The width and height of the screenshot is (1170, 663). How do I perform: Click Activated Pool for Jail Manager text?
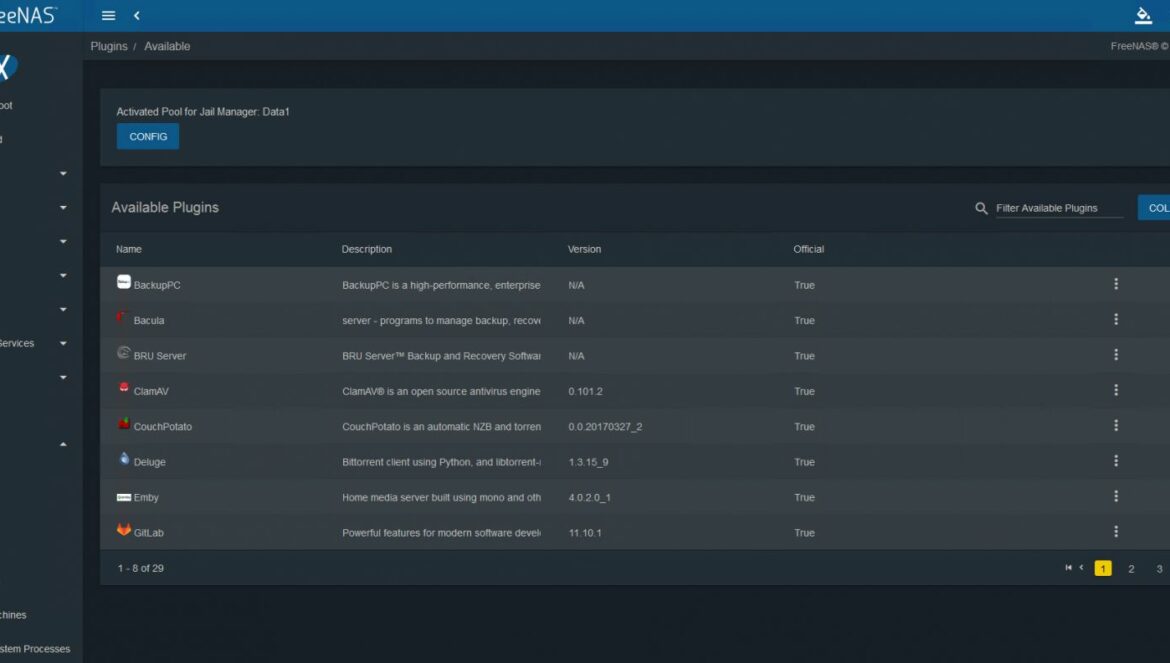203,112
